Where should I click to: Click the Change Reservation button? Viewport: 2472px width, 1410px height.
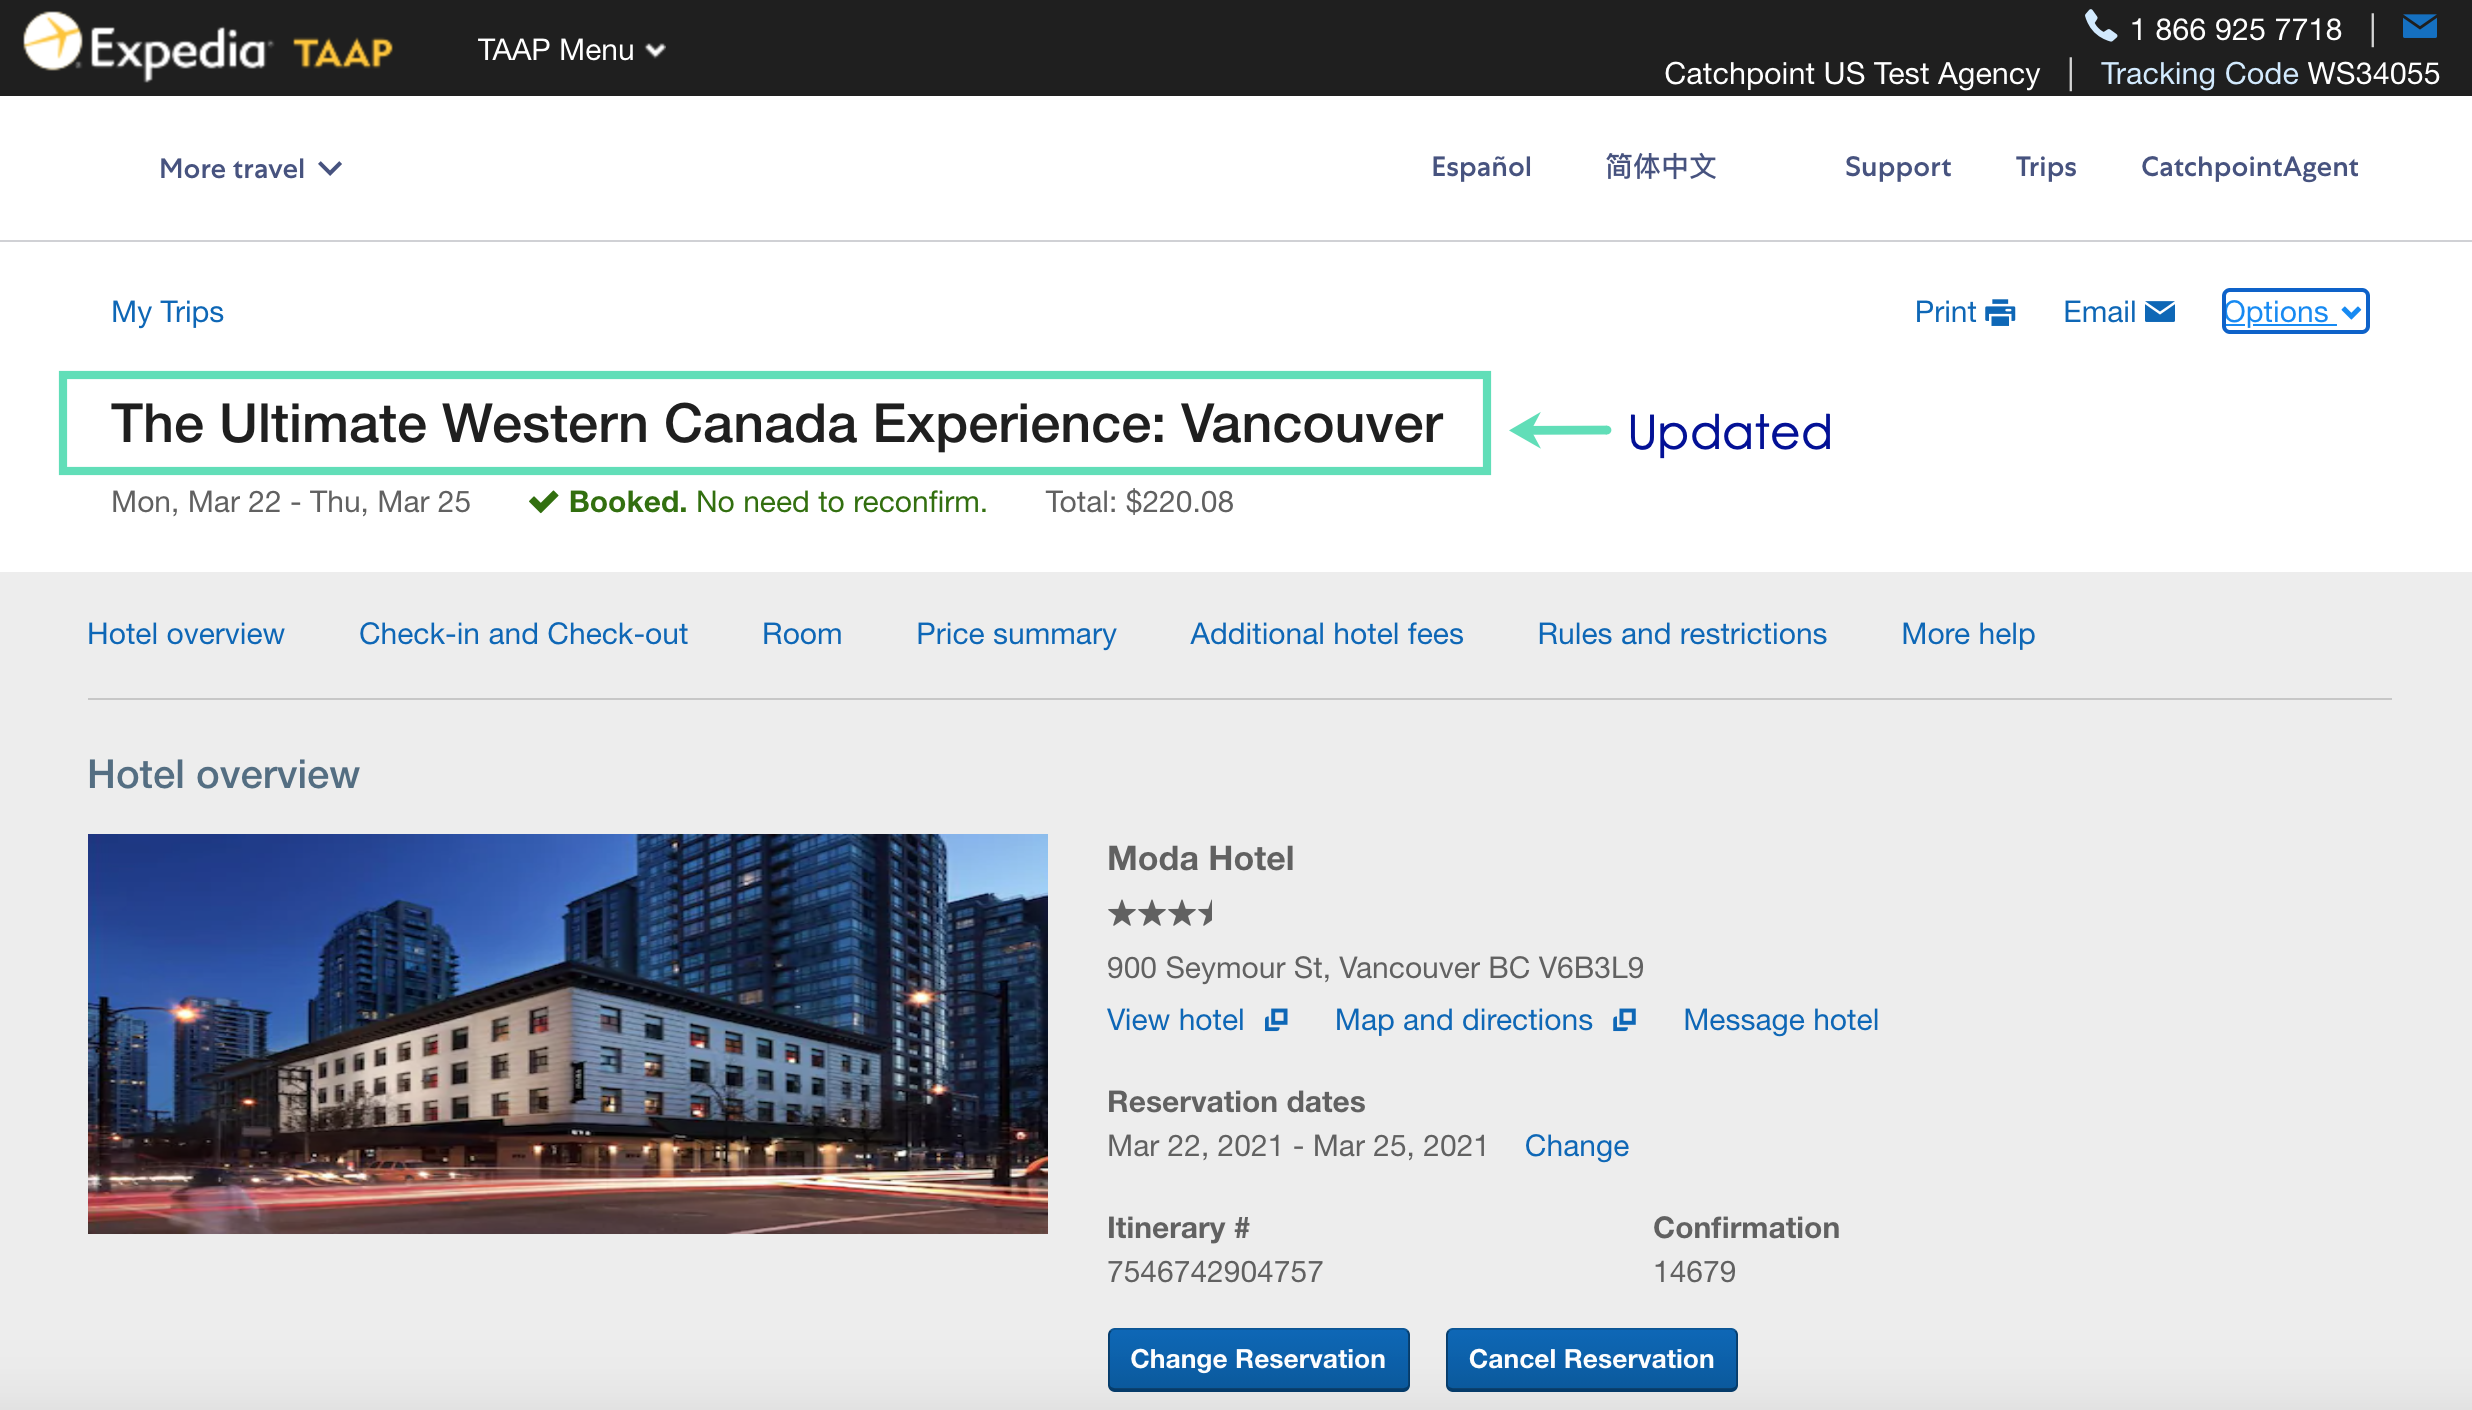[x=1258, y=1359]
